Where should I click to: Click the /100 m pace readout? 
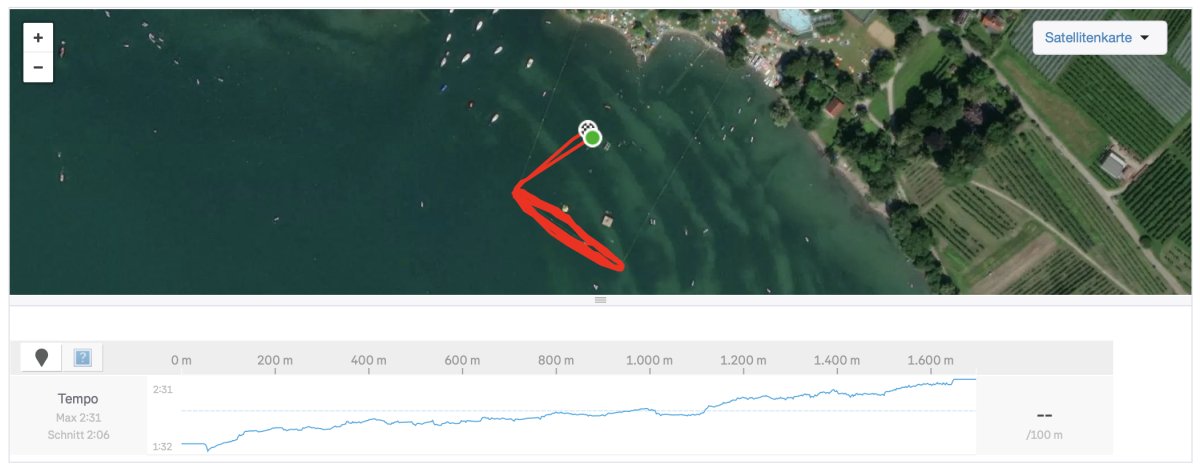[1044, 435]
